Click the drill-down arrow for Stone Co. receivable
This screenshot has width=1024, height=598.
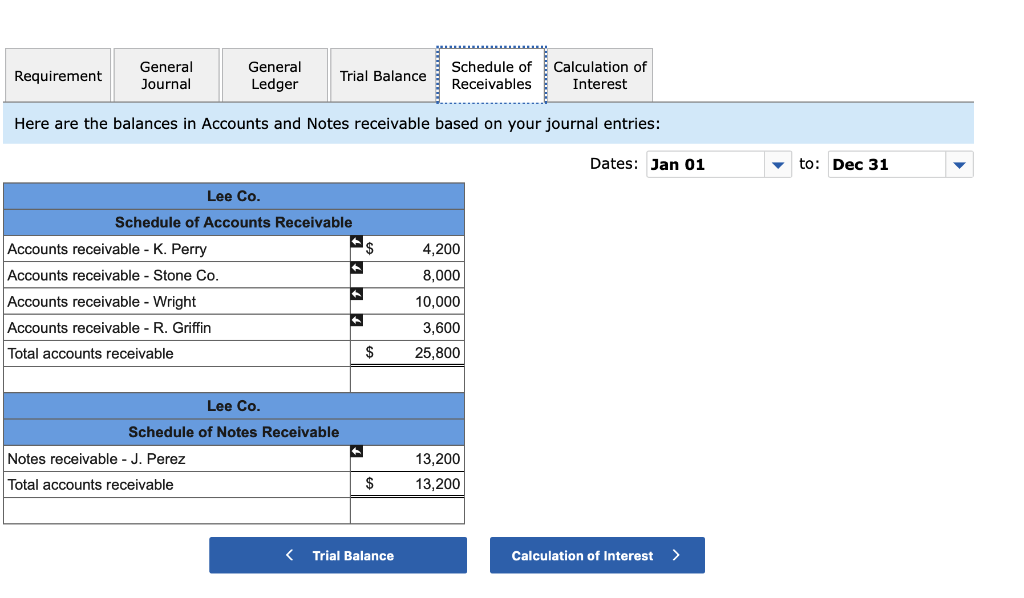[355, 268]
